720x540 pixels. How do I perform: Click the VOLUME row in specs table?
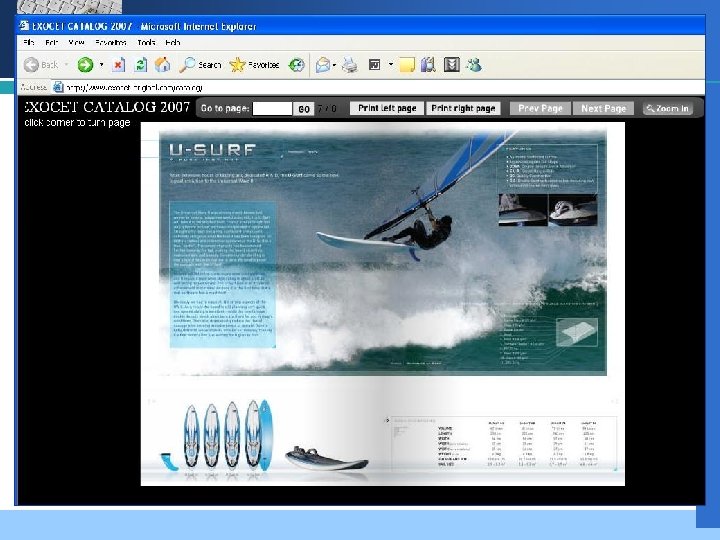click(517, 428)
